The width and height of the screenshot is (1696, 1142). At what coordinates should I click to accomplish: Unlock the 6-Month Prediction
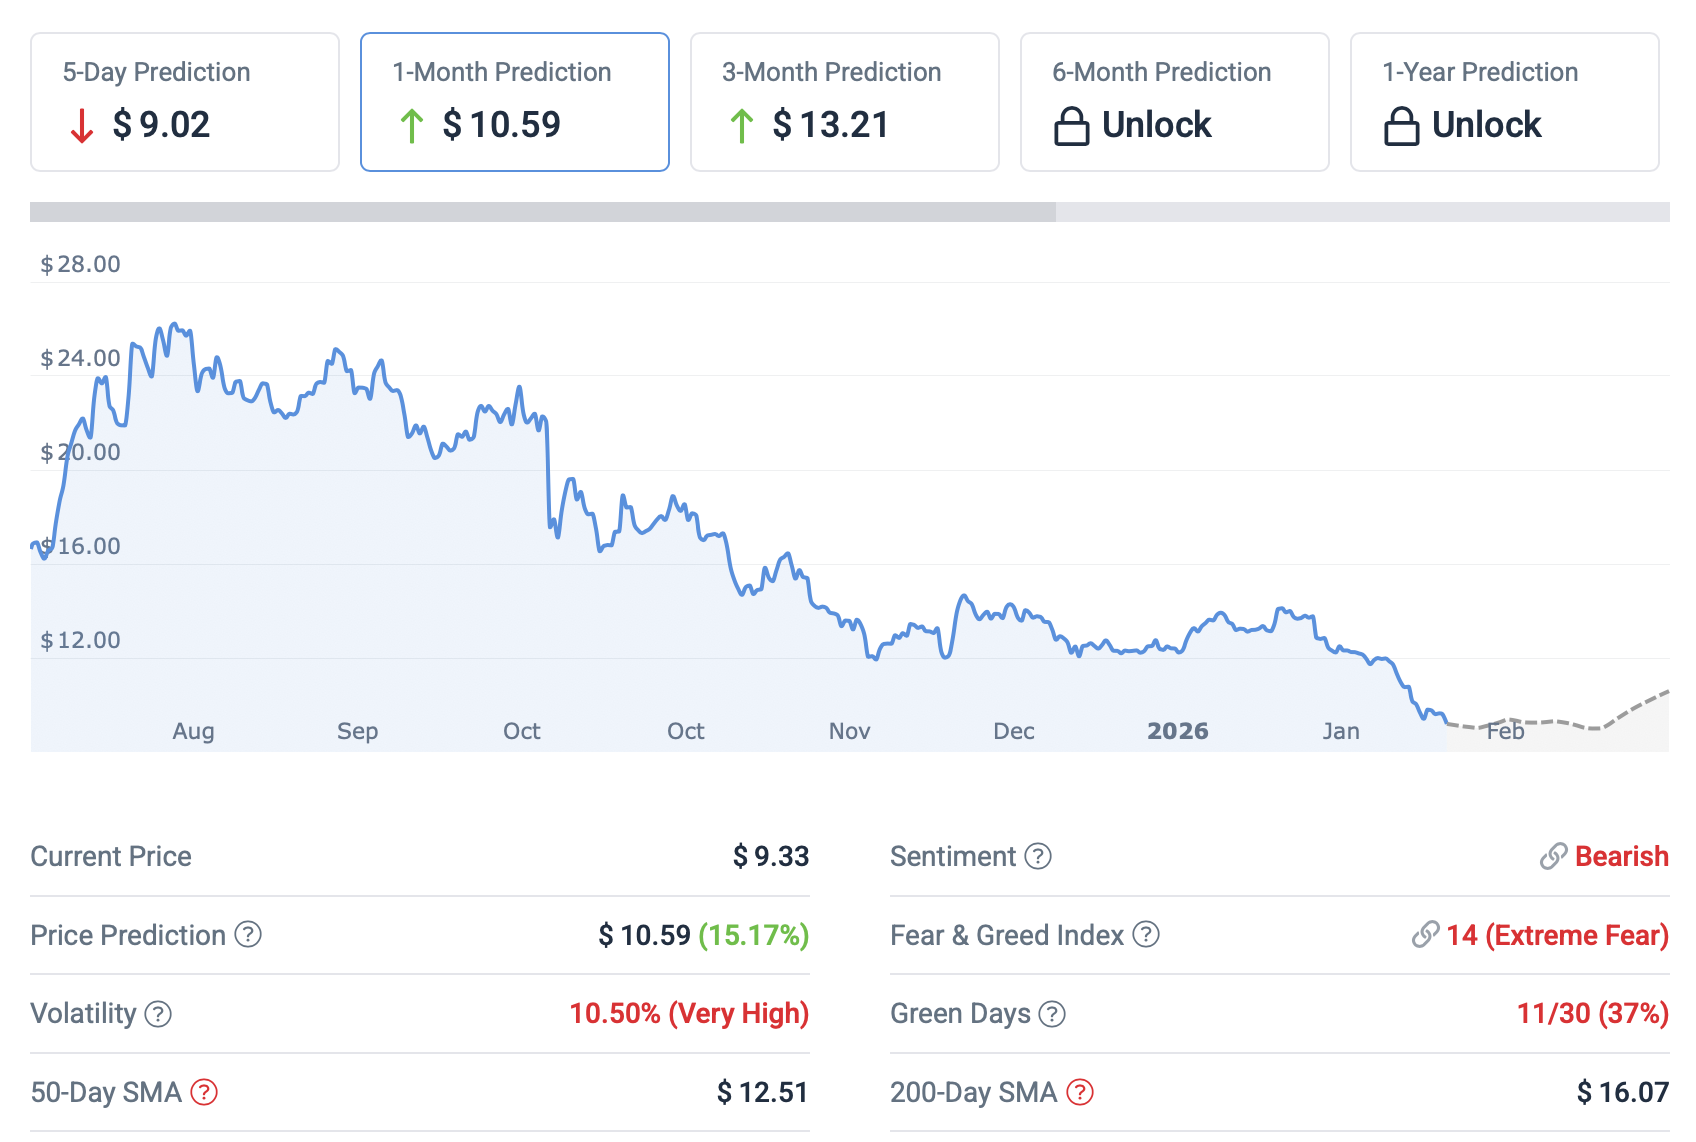1156,125
